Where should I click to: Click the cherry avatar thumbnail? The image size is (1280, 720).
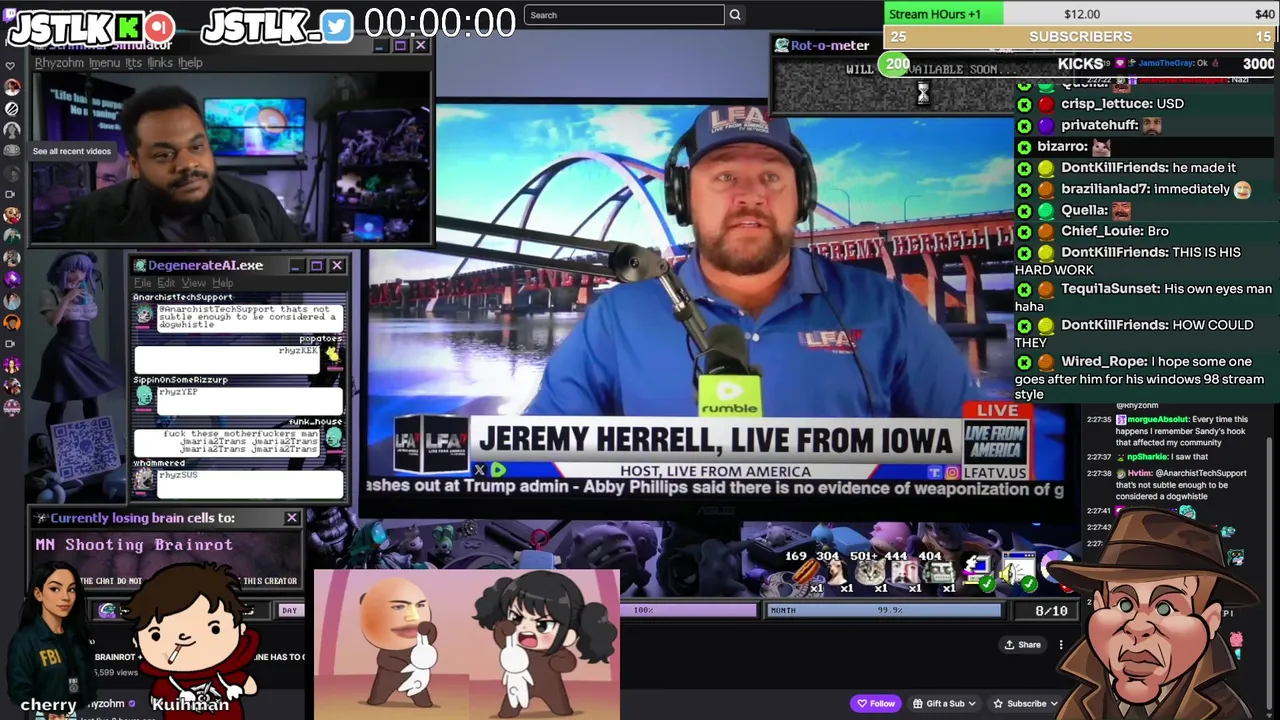pyautogui.click(x=50, y=634)
